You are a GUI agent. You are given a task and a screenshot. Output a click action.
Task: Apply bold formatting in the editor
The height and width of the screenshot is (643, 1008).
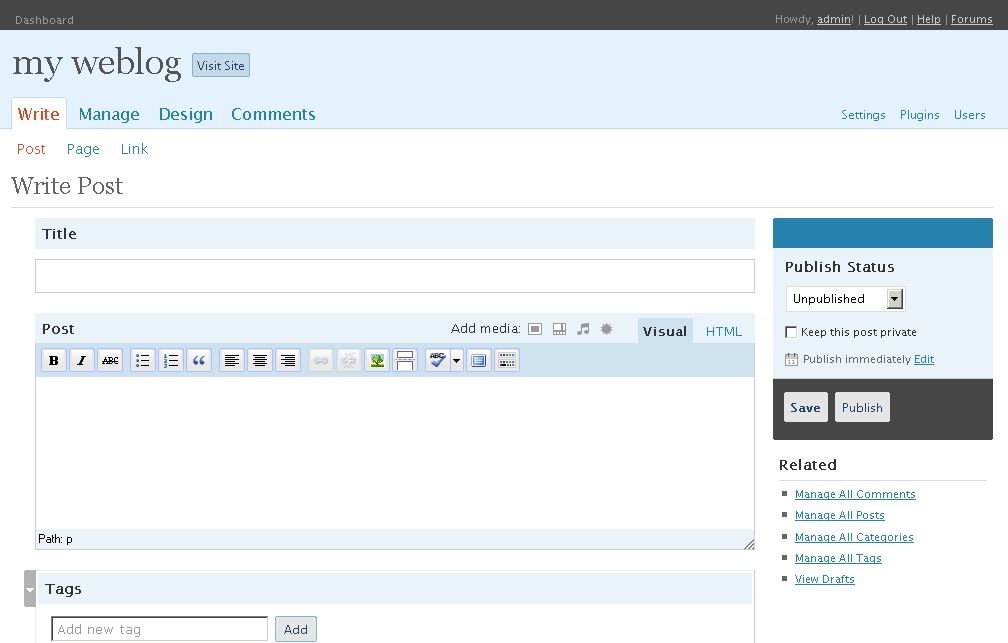click(x=53, y=360)
